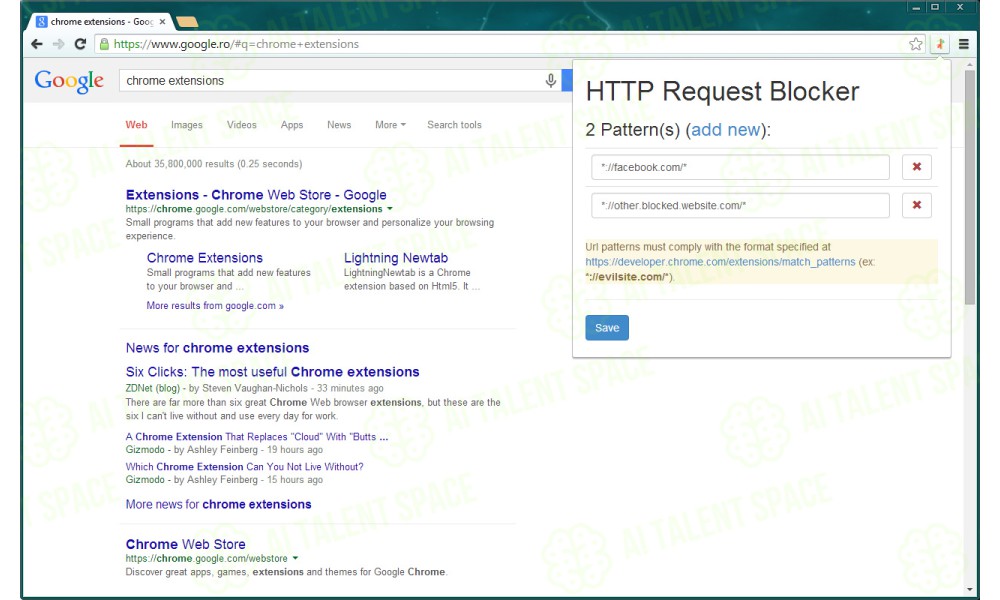
Task: Click the page vertical scrollbar thumb
Action: (x=970, y=187)
